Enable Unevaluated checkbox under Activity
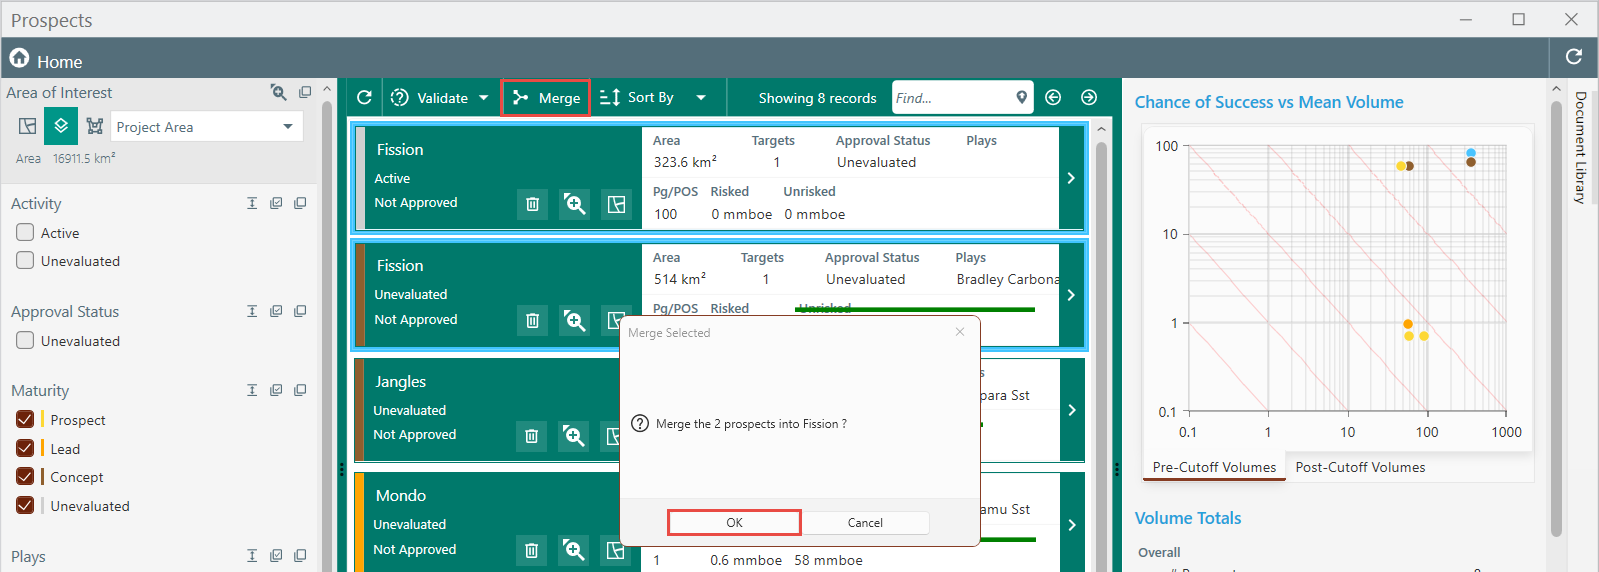 click(x=25, y=260)
